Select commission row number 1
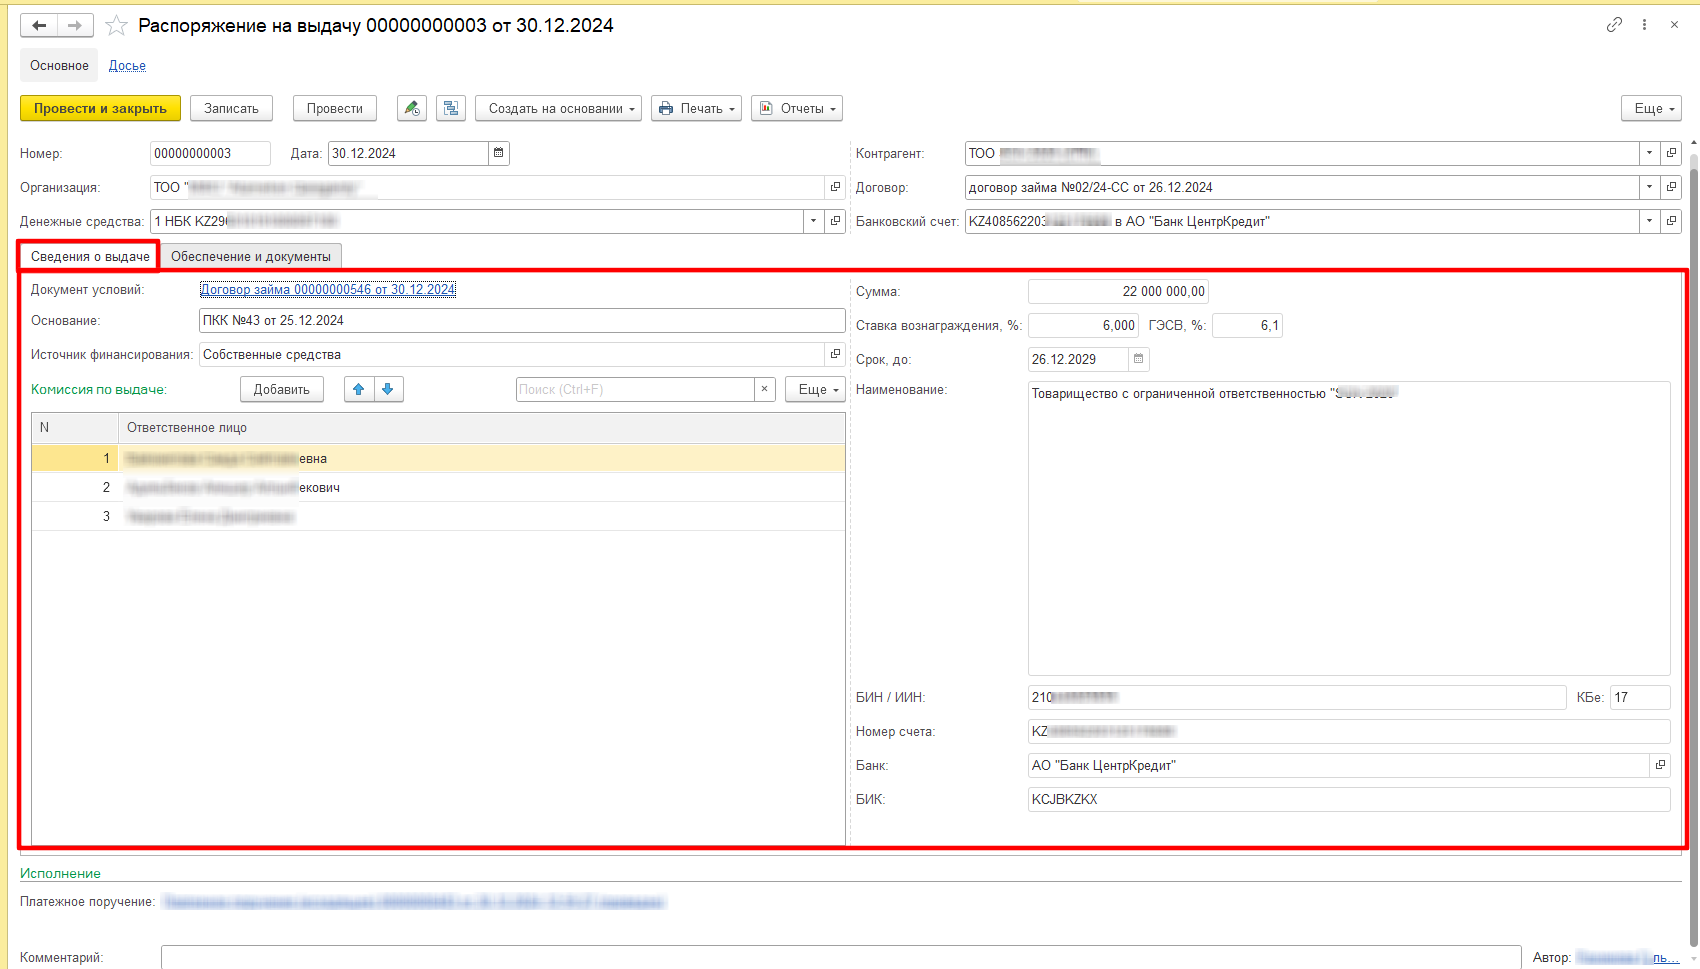The width and height of the screenshot is (1700, 969). click(x=438, y=458)
